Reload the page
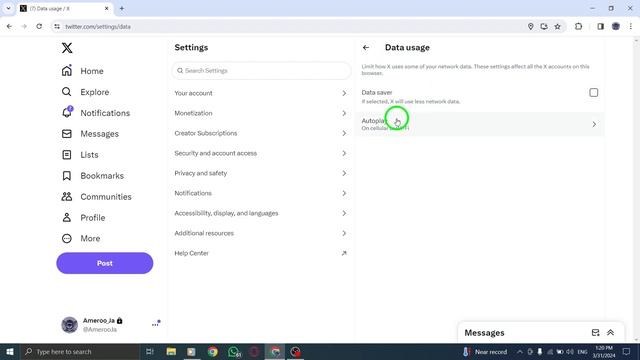 (39, 27)
